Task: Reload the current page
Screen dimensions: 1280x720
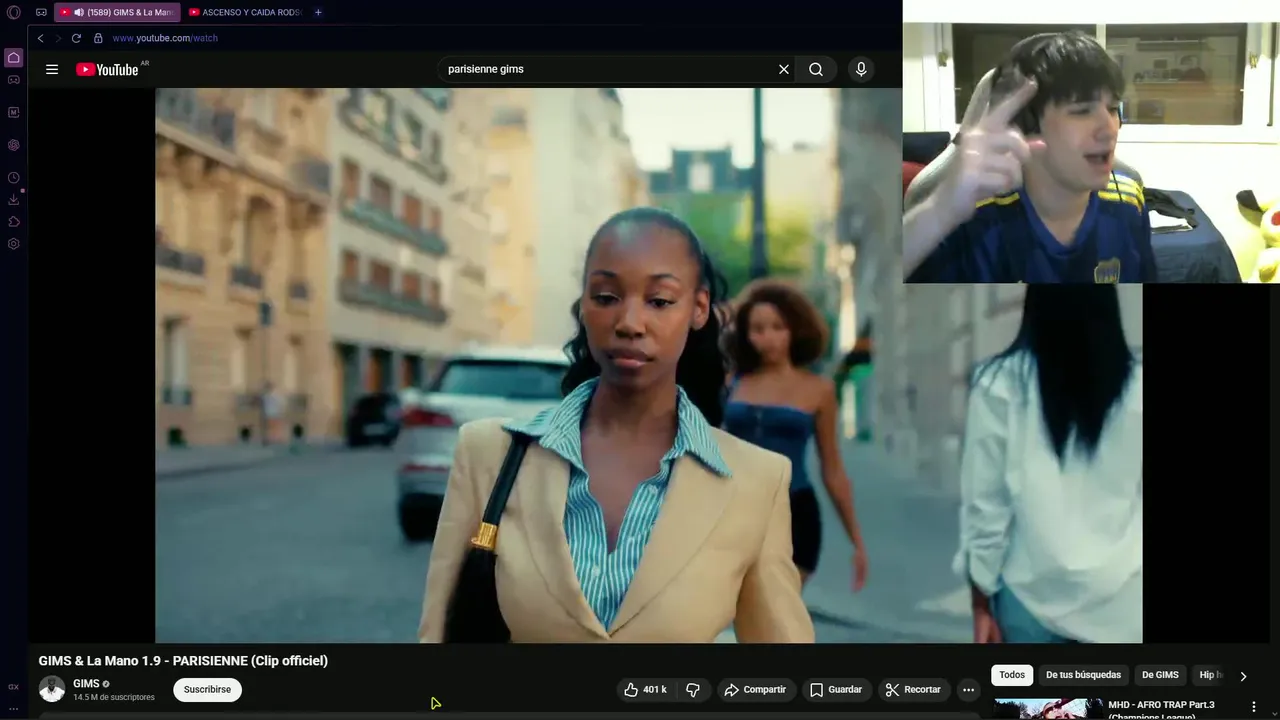Action: click(x=76, y=38)
